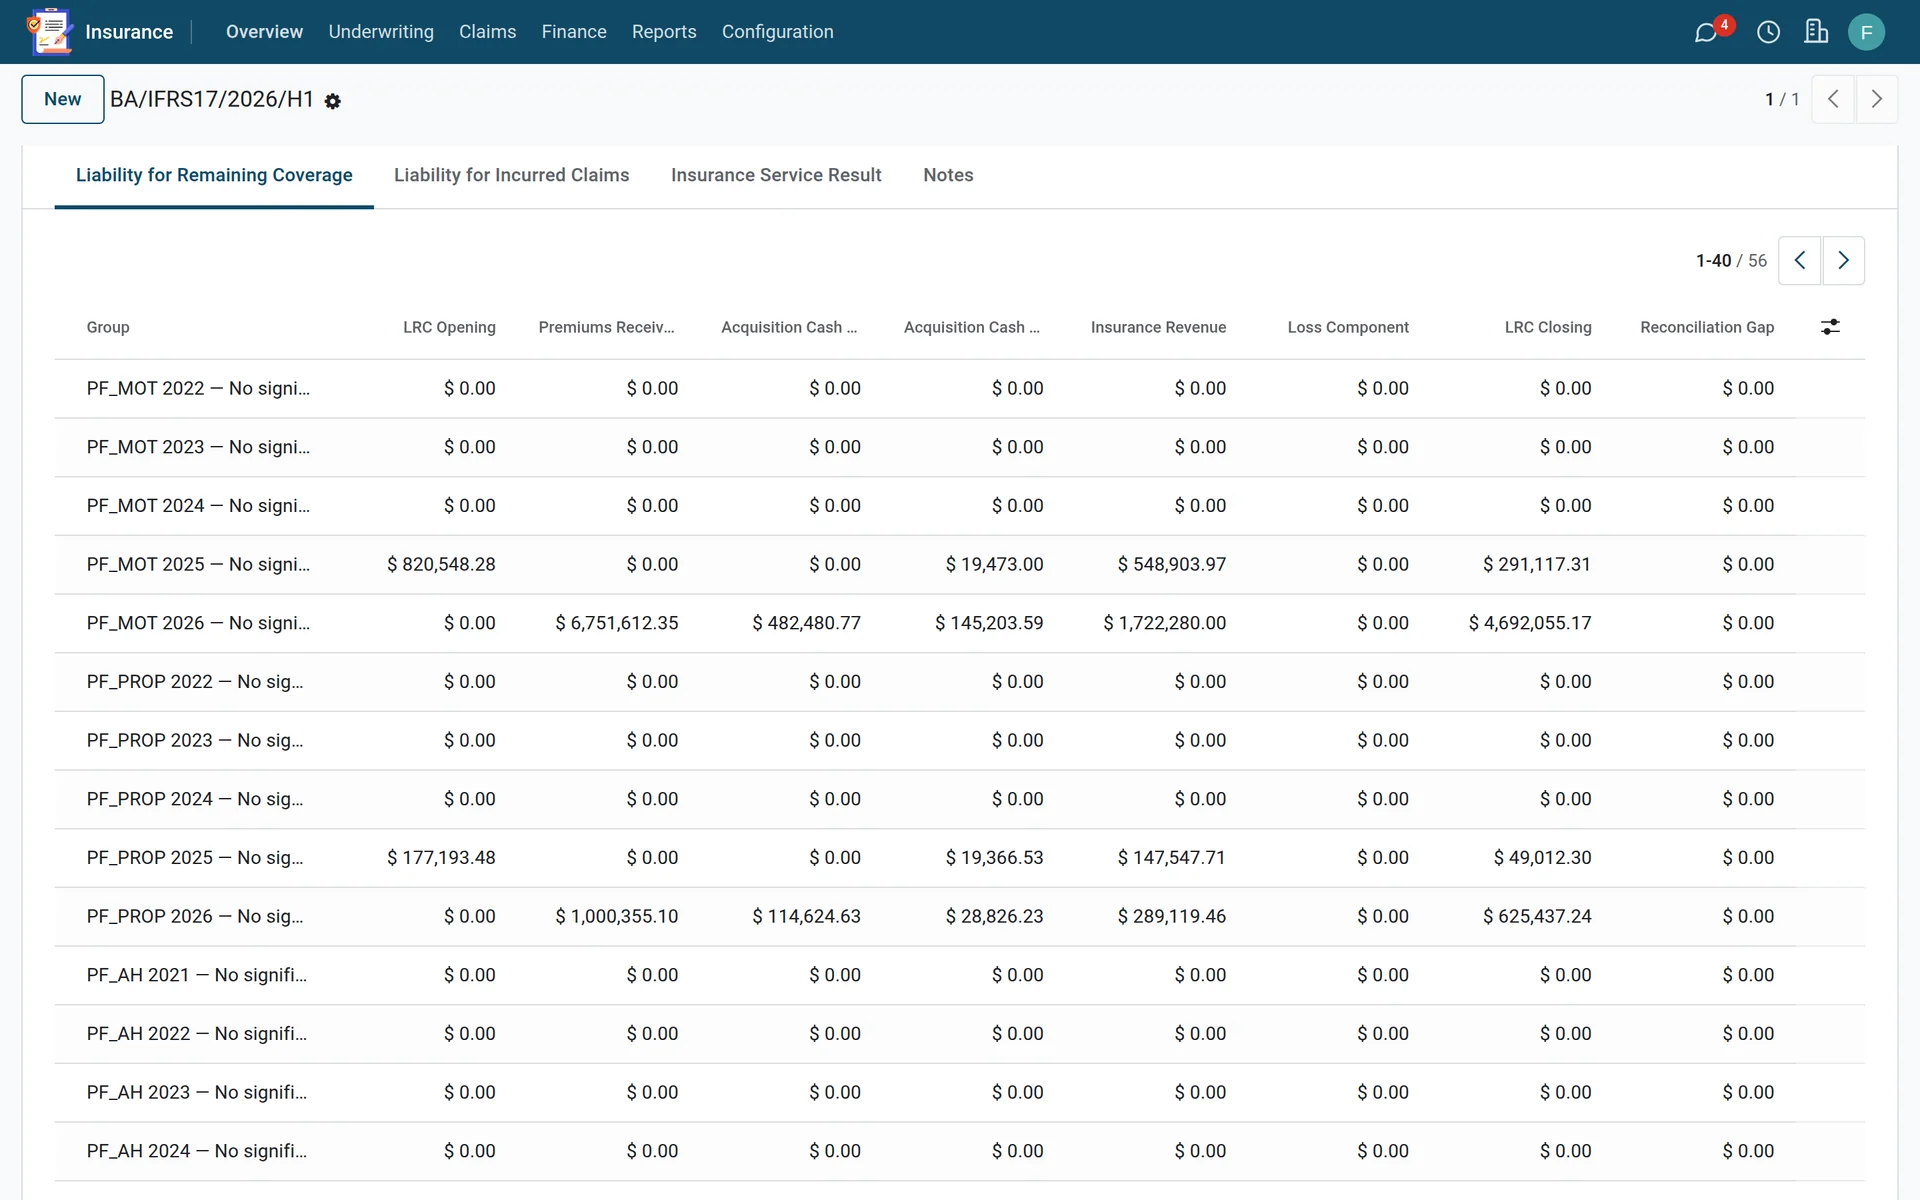Image resolution: width=1920 pixels, height=1200 pixels.
Task: Sort by the Group column header
Action: tap(108, 327)
